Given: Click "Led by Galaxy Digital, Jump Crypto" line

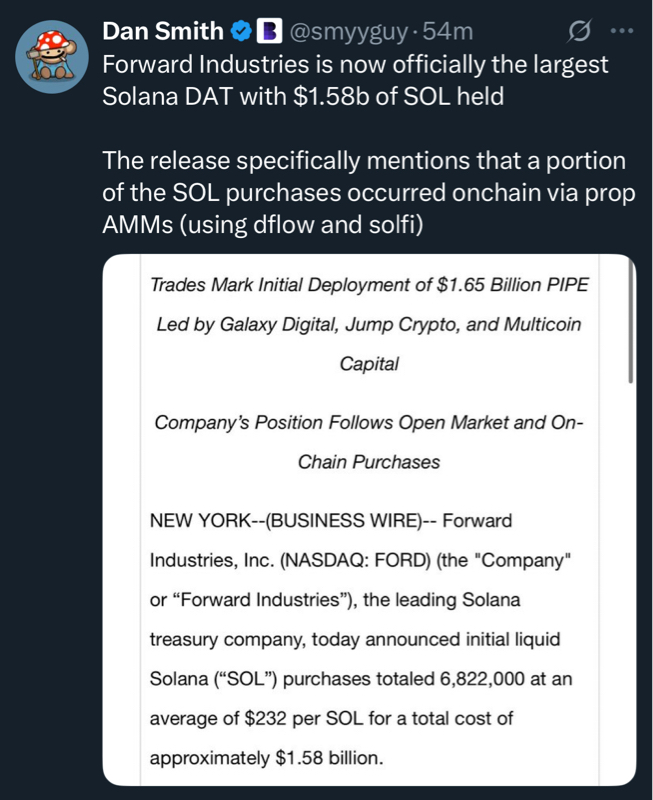Looking at the screenshot, I should [368, 325].
